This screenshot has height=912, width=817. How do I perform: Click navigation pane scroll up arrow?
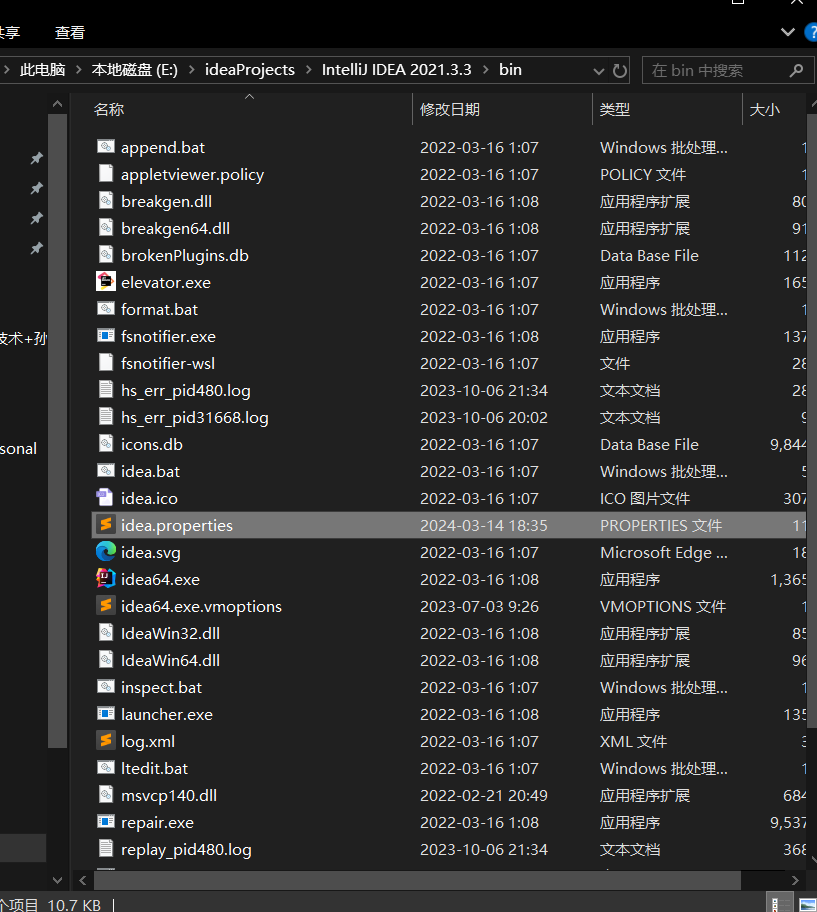pos(58,104)
